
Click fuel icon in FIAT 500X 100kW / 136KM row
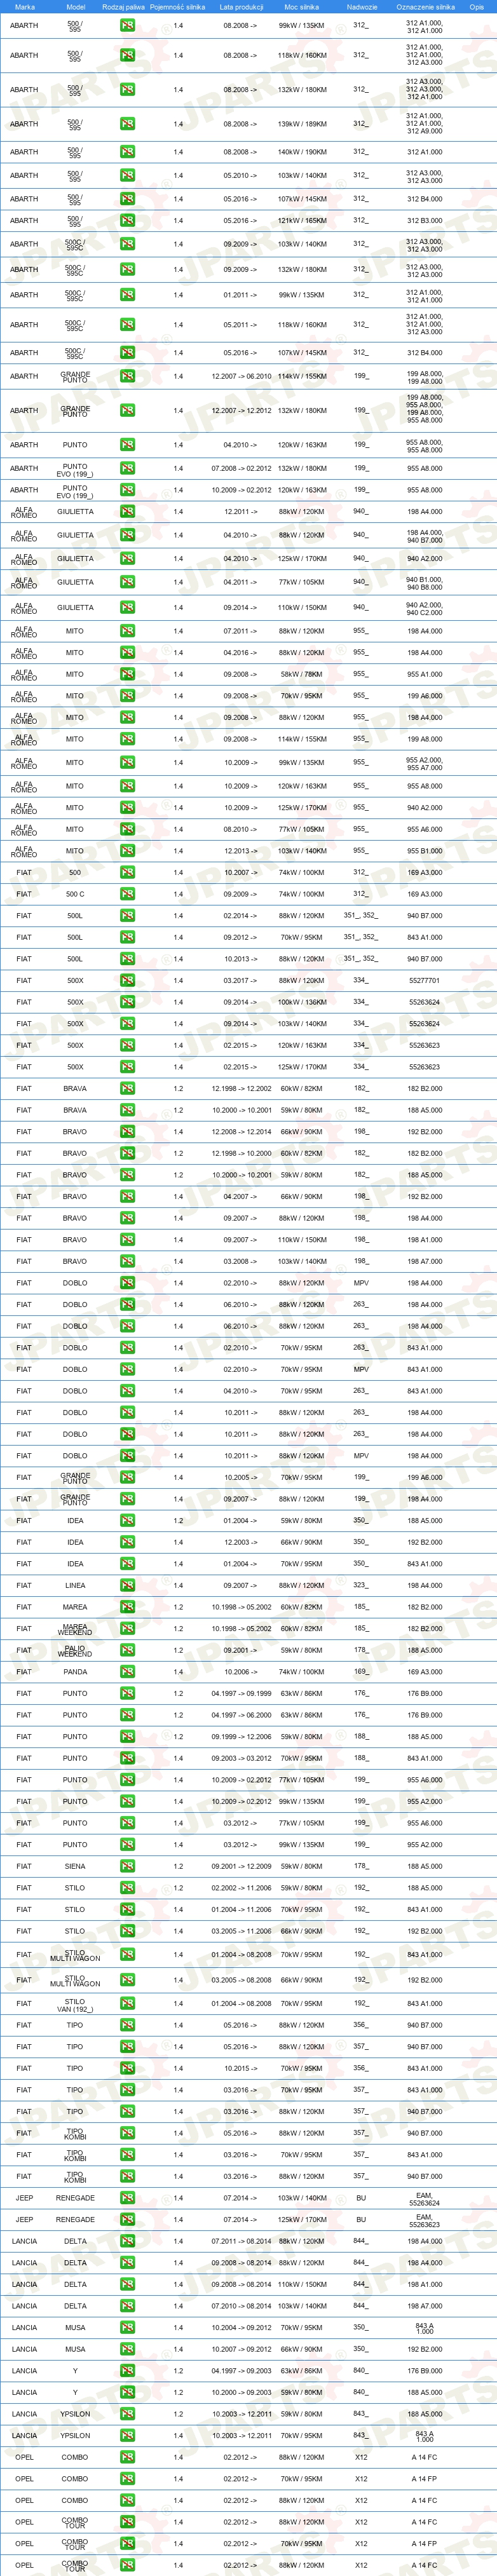pyautogui.click(x=127, y=1002)
